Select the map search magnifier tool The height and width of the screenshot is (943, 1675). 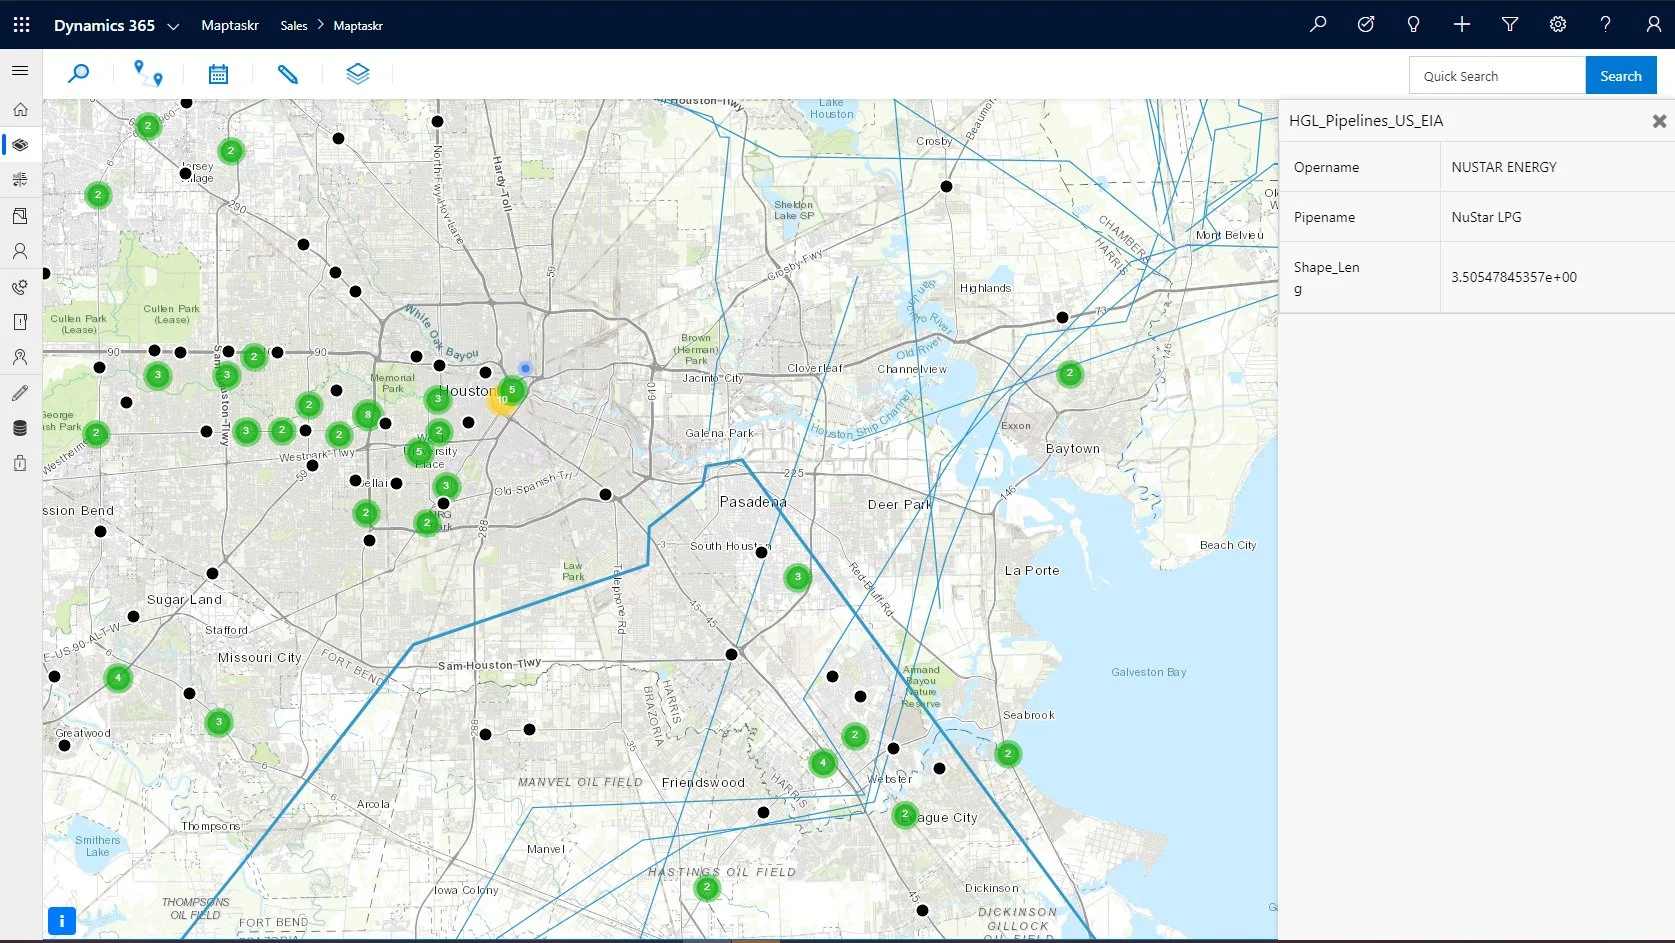[78, 74]
